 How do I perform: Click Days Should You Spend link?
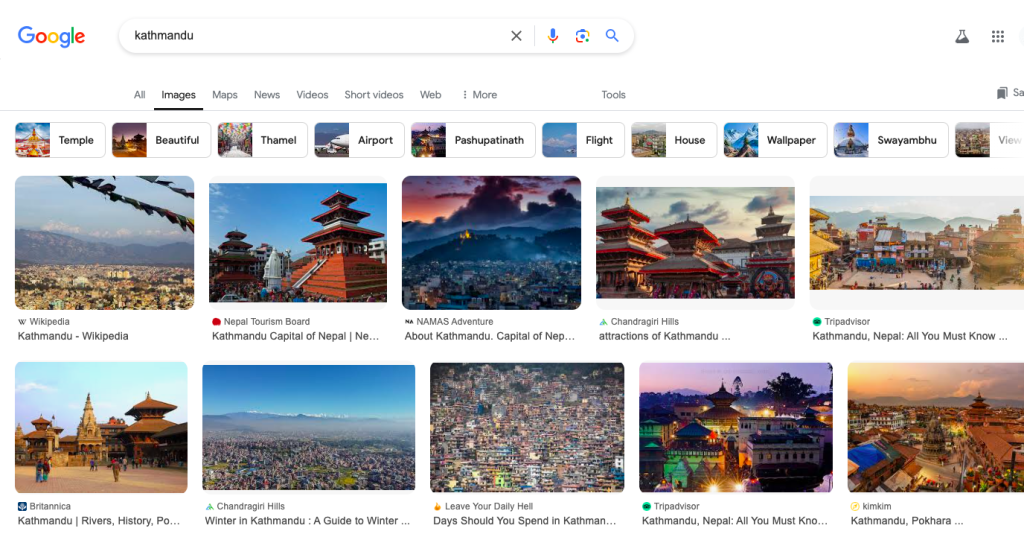[524, 521]
